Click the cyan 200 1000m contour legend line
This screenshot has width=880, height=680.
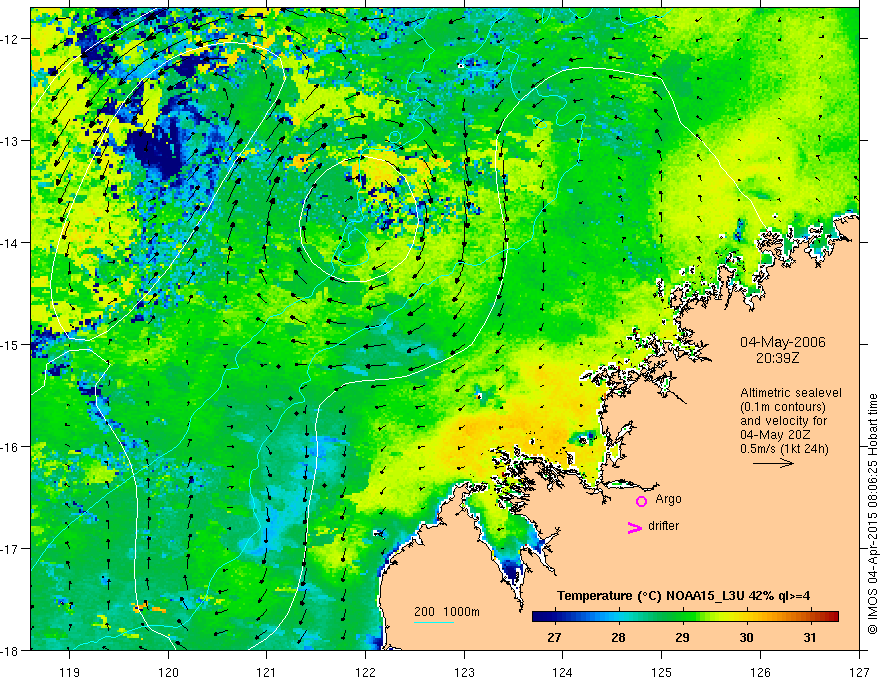(434, 622)
